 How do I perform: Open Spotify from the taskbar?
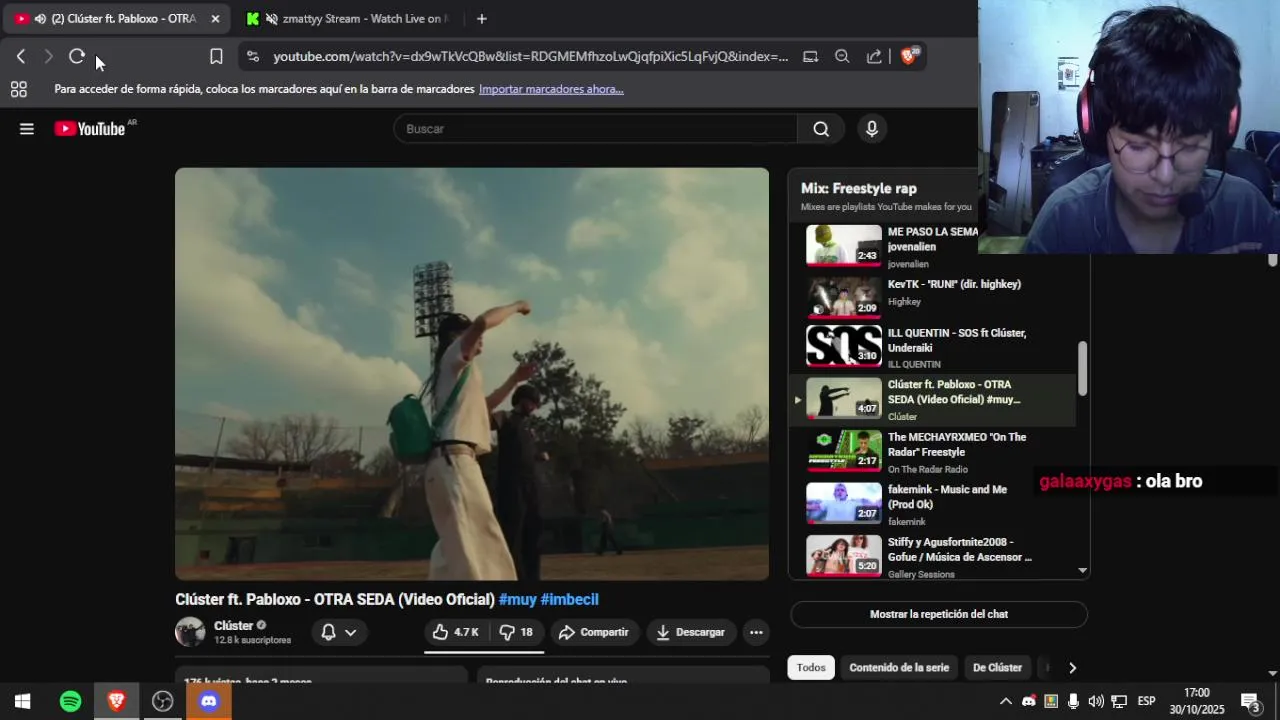[70, 701]
